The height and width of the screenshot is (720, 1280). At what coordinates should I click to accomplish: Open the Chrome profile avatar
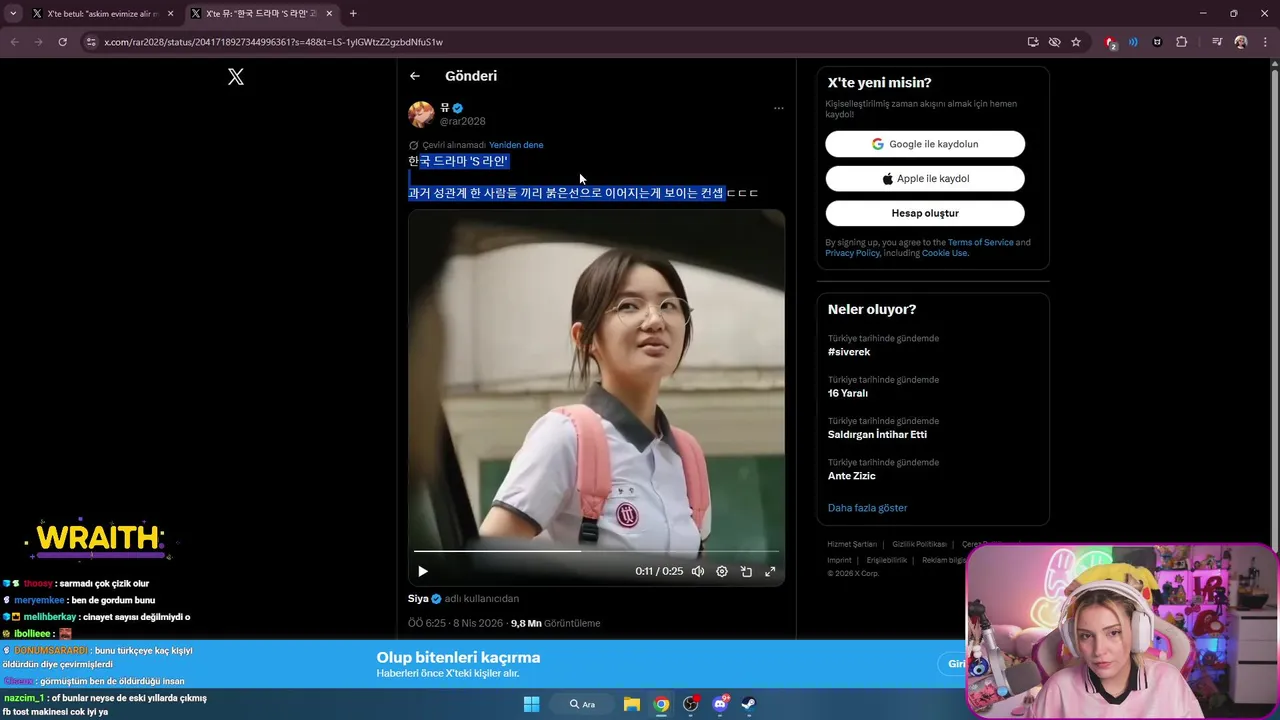coord(1241,42)
